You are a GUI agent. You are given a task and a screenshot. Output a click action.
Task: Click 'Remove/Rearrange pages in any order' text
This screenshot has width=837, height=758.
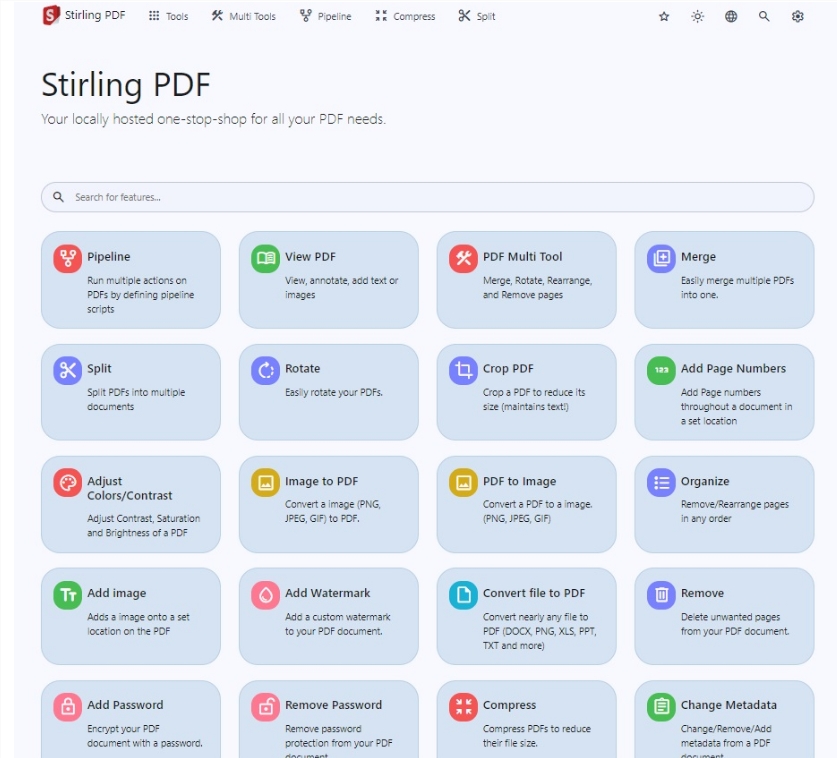click(x=735, y=511)
